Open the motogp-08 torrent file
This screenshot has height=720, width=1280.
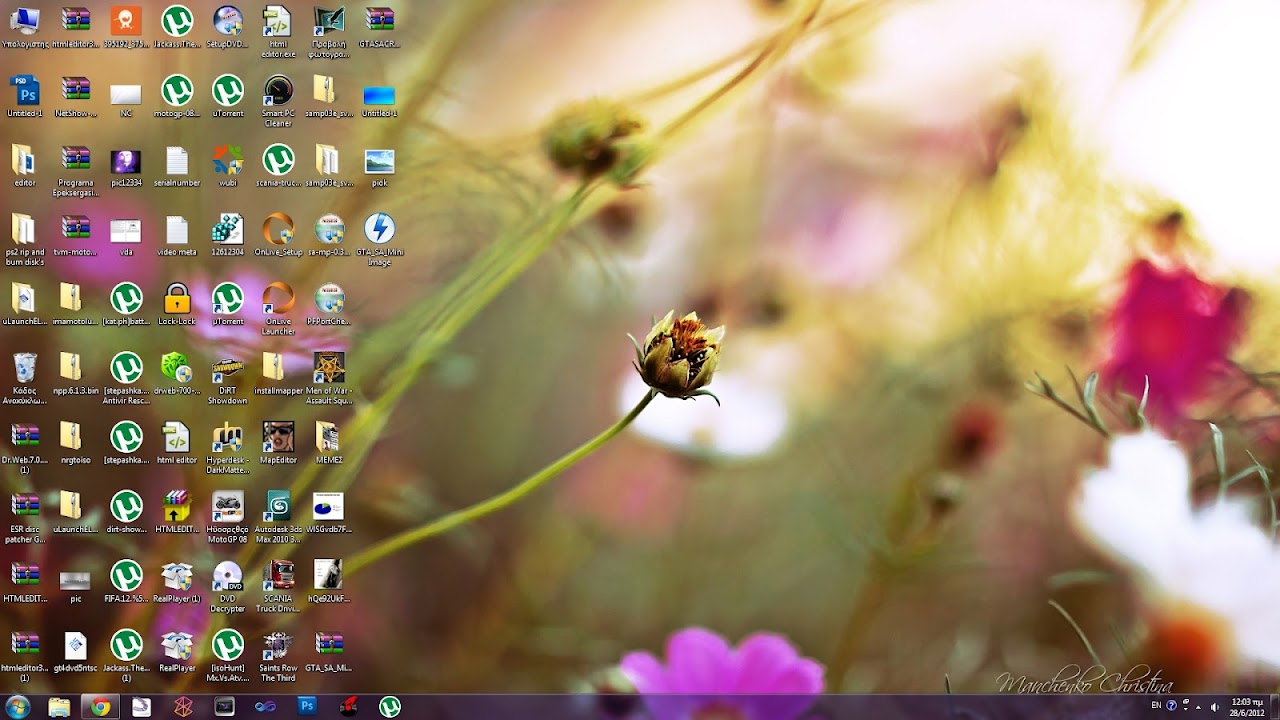(x=176, y=97)
